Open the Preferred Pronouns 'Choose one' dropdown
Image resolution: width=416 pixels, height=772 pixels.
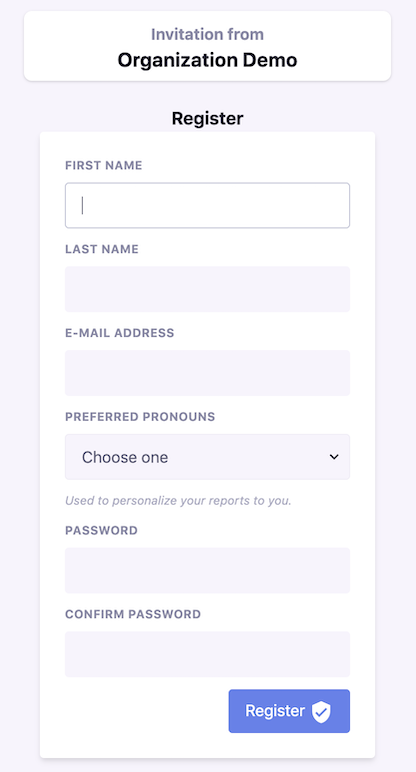tap(207, 457)
